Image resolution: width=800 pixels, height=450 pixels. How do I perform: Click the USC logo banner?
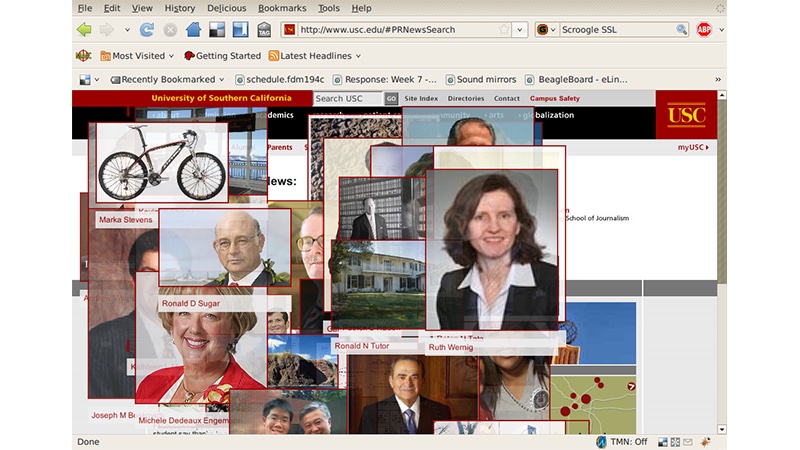coord(686,115)
